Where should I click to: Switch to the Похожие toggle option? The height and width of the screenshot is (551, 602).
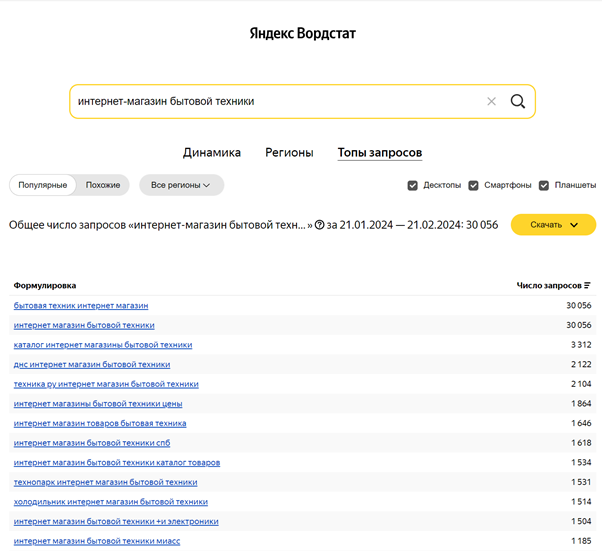tap(103, 185)
